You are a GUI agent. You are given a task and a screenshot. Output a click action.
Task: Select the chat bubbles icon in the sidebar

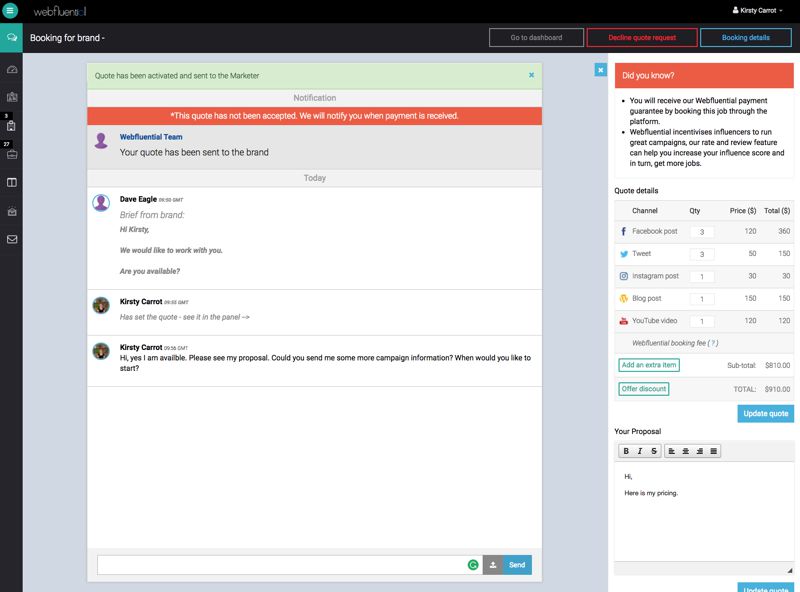click(11, 38)
